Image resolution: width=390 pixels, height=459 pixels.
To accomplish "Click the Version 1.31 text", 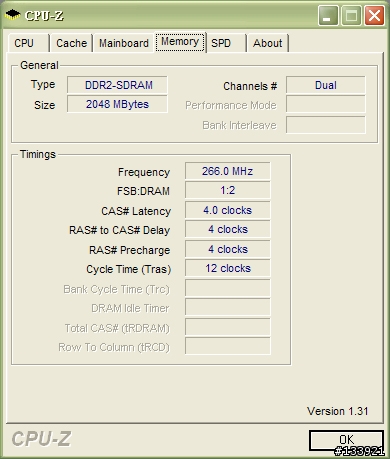I will [338, 411].
